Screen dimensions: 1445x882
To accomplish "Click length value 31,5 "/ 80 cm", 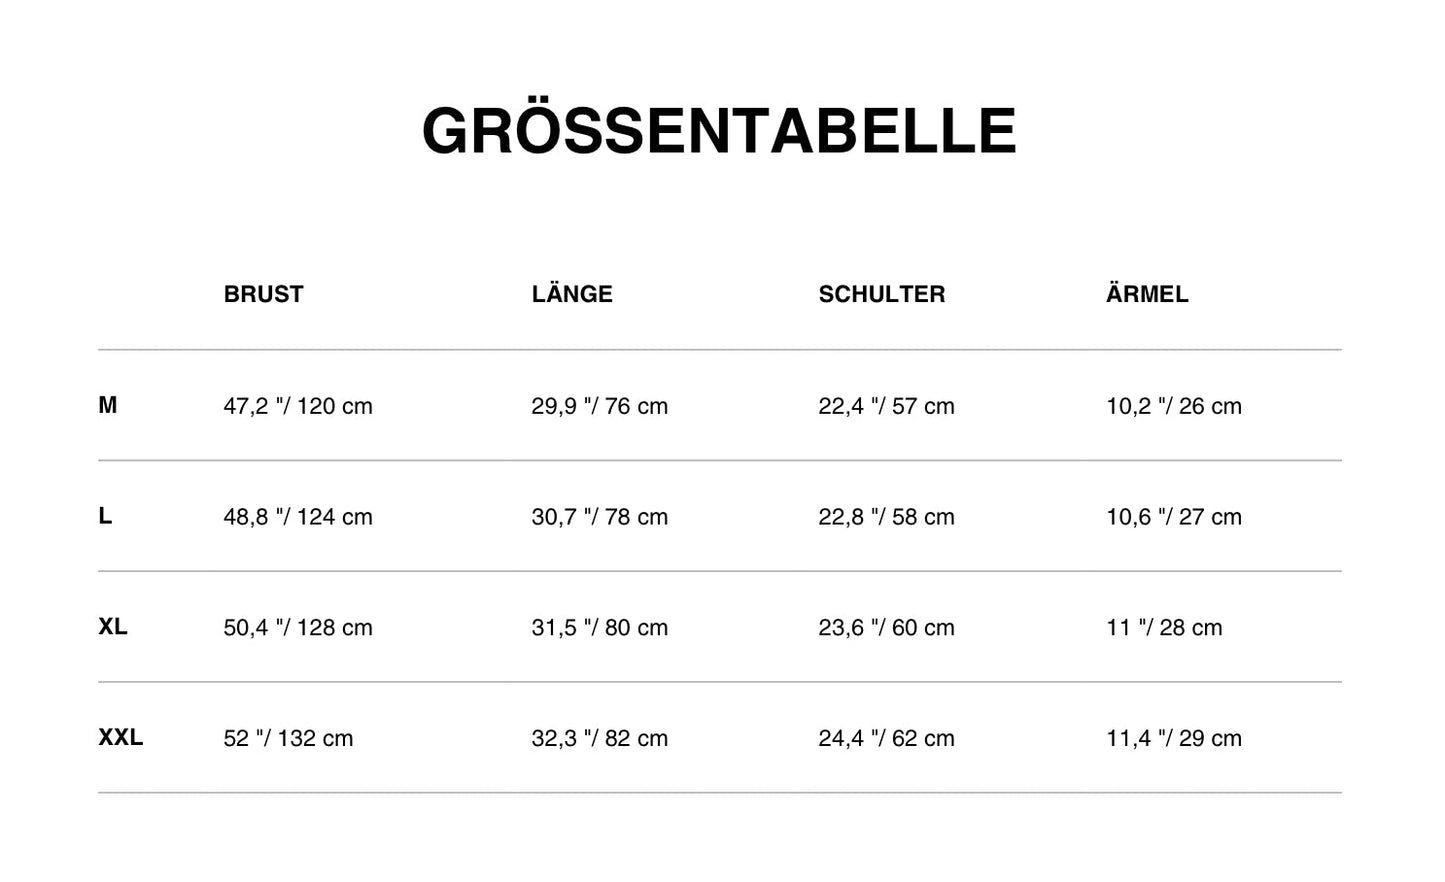I will 599,628.
